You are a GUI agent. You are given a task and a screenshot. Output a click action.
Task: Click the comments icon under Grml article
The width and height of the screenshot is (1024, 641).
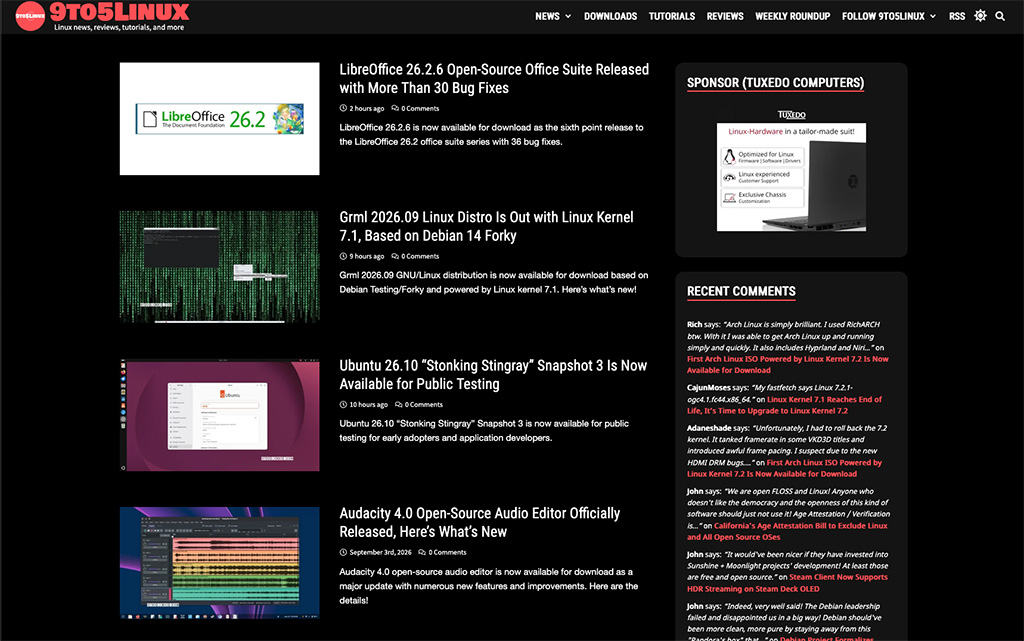tap(395, 257)
